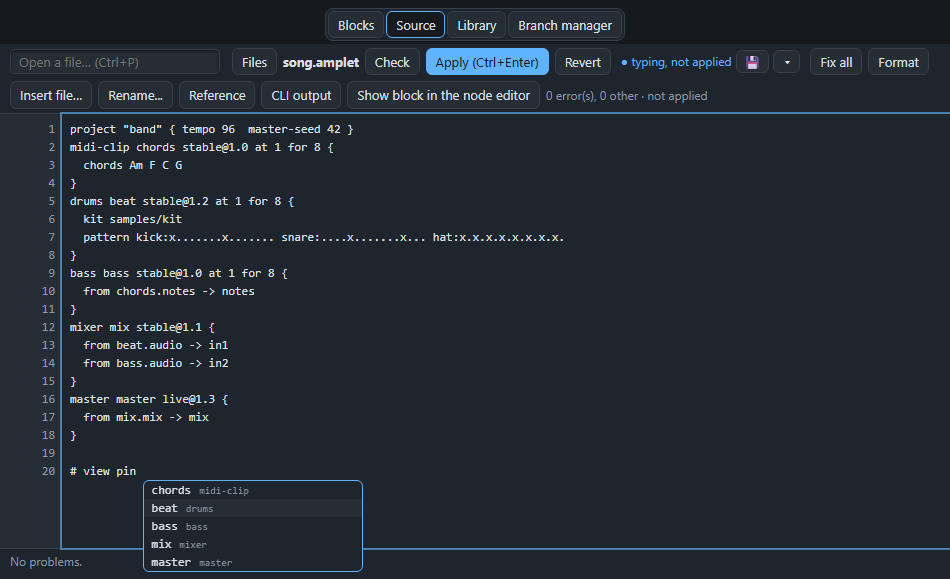Click 'bass bass stable@1.0' line

(x=179, y=273)
